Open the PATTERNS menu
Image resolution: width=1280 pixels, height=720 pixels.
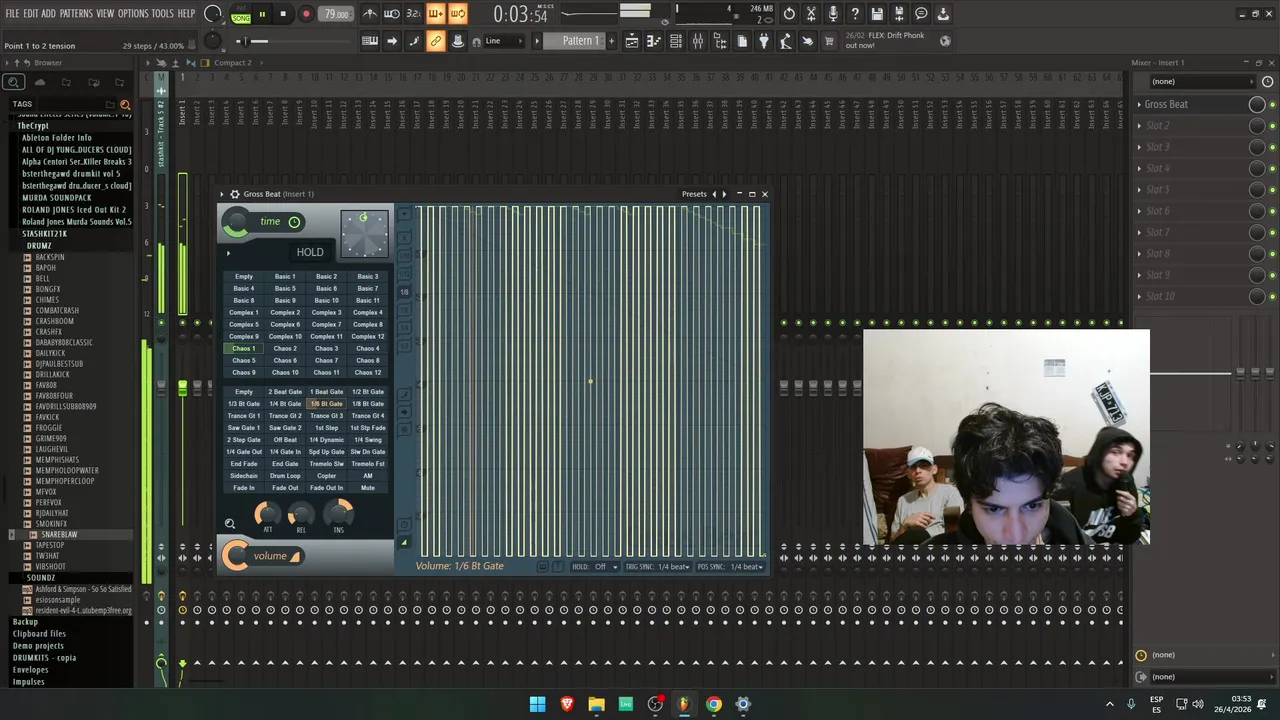75,13
